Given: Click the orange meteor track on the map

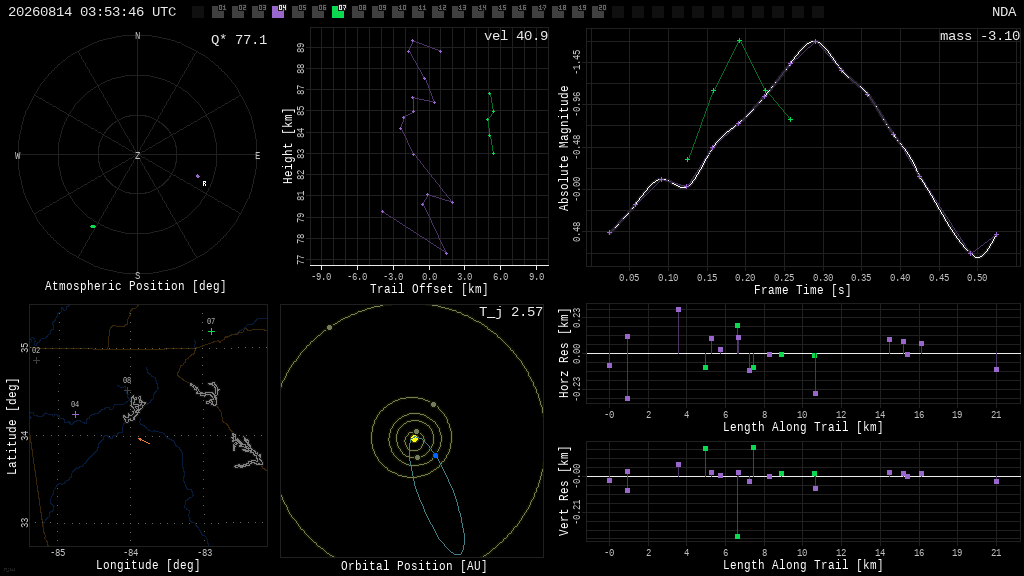Looking at the screenshot, I should (144, 441).
